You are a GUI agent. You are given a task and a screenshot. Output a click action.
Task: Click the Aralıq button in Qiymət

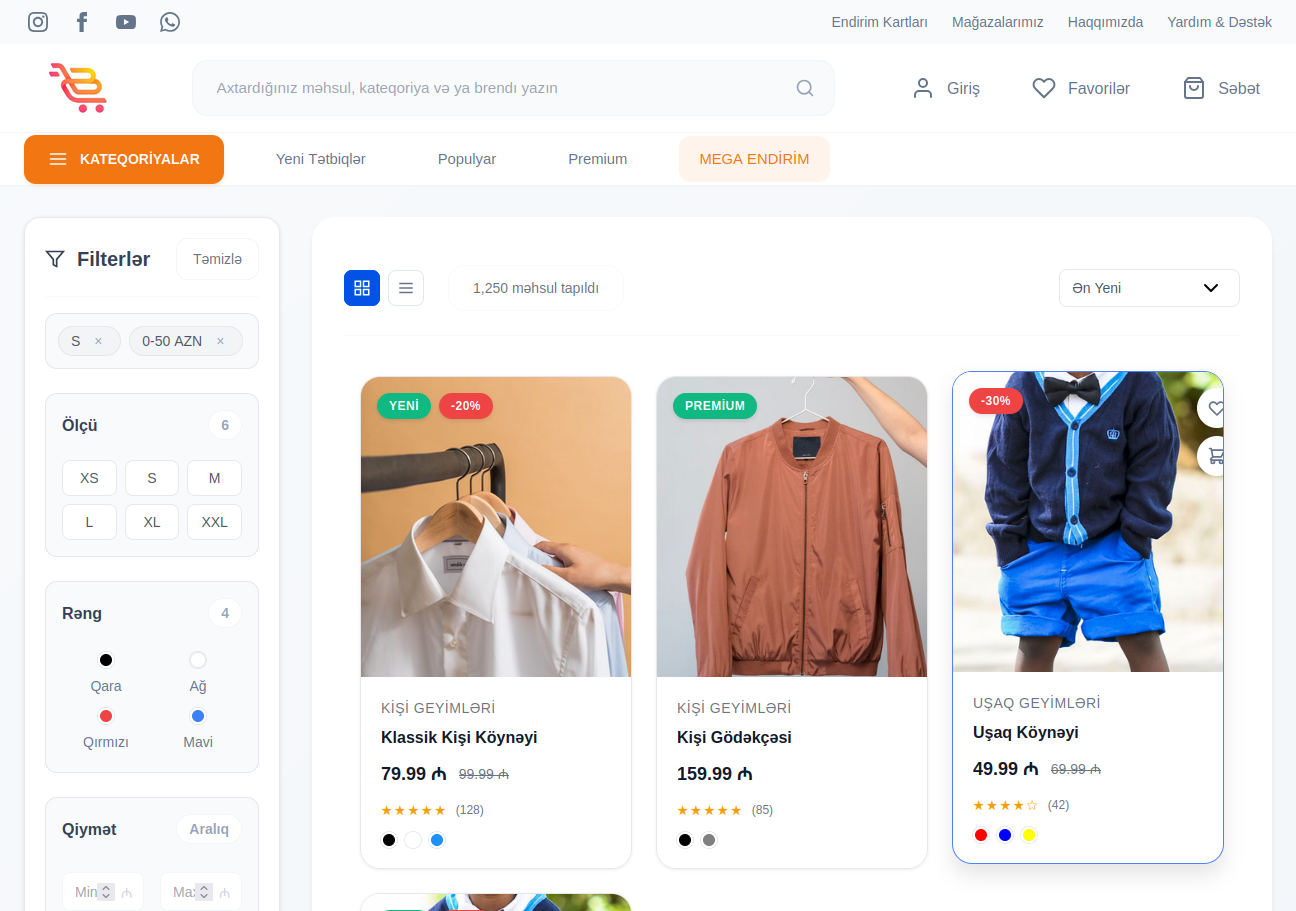tap(209, 829)
